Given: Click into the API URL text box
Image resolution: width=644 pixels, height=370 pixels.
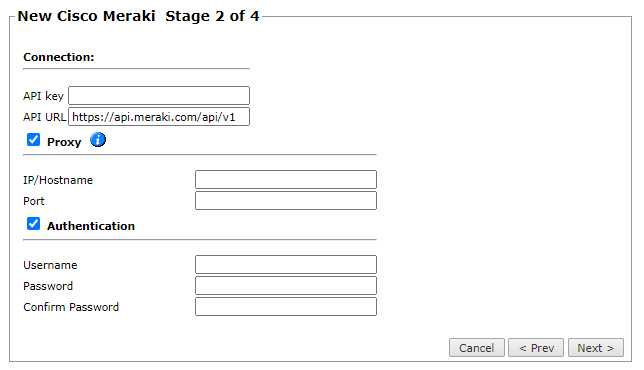Looking at the screenshot, I should click(159, 117).
